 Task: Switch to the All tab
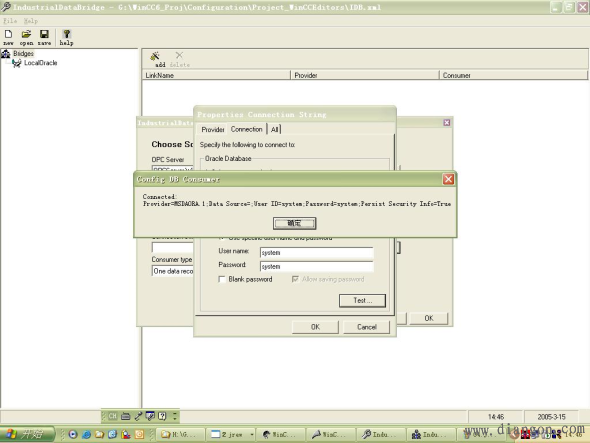click(x=275, y=129)
